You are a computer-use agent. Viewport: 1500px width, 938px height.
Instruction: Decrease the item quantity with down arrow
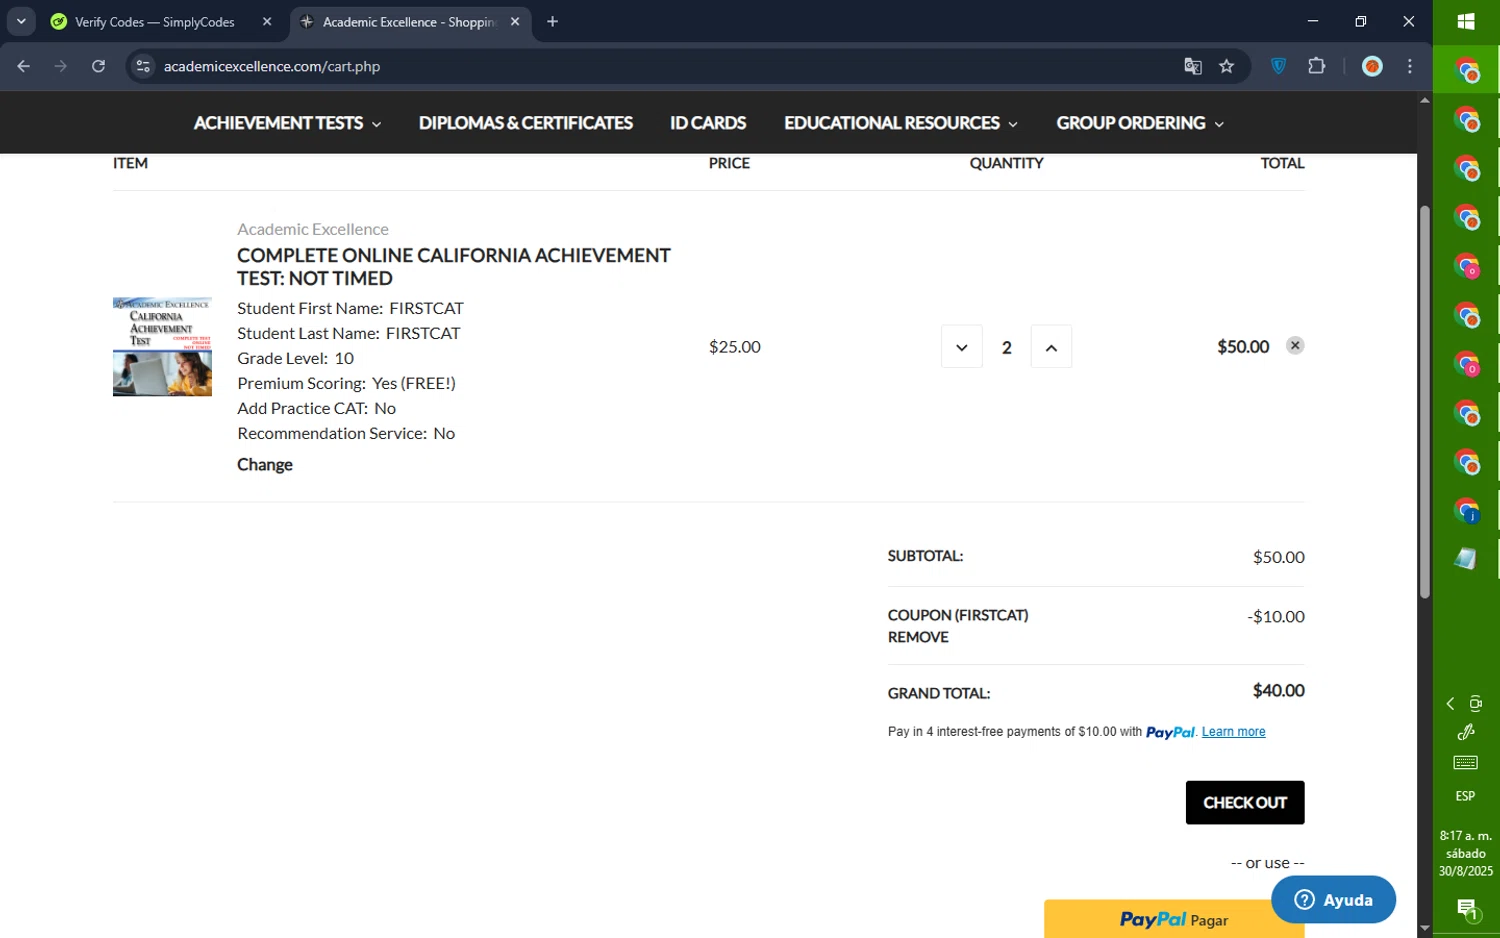click(962, 347)
